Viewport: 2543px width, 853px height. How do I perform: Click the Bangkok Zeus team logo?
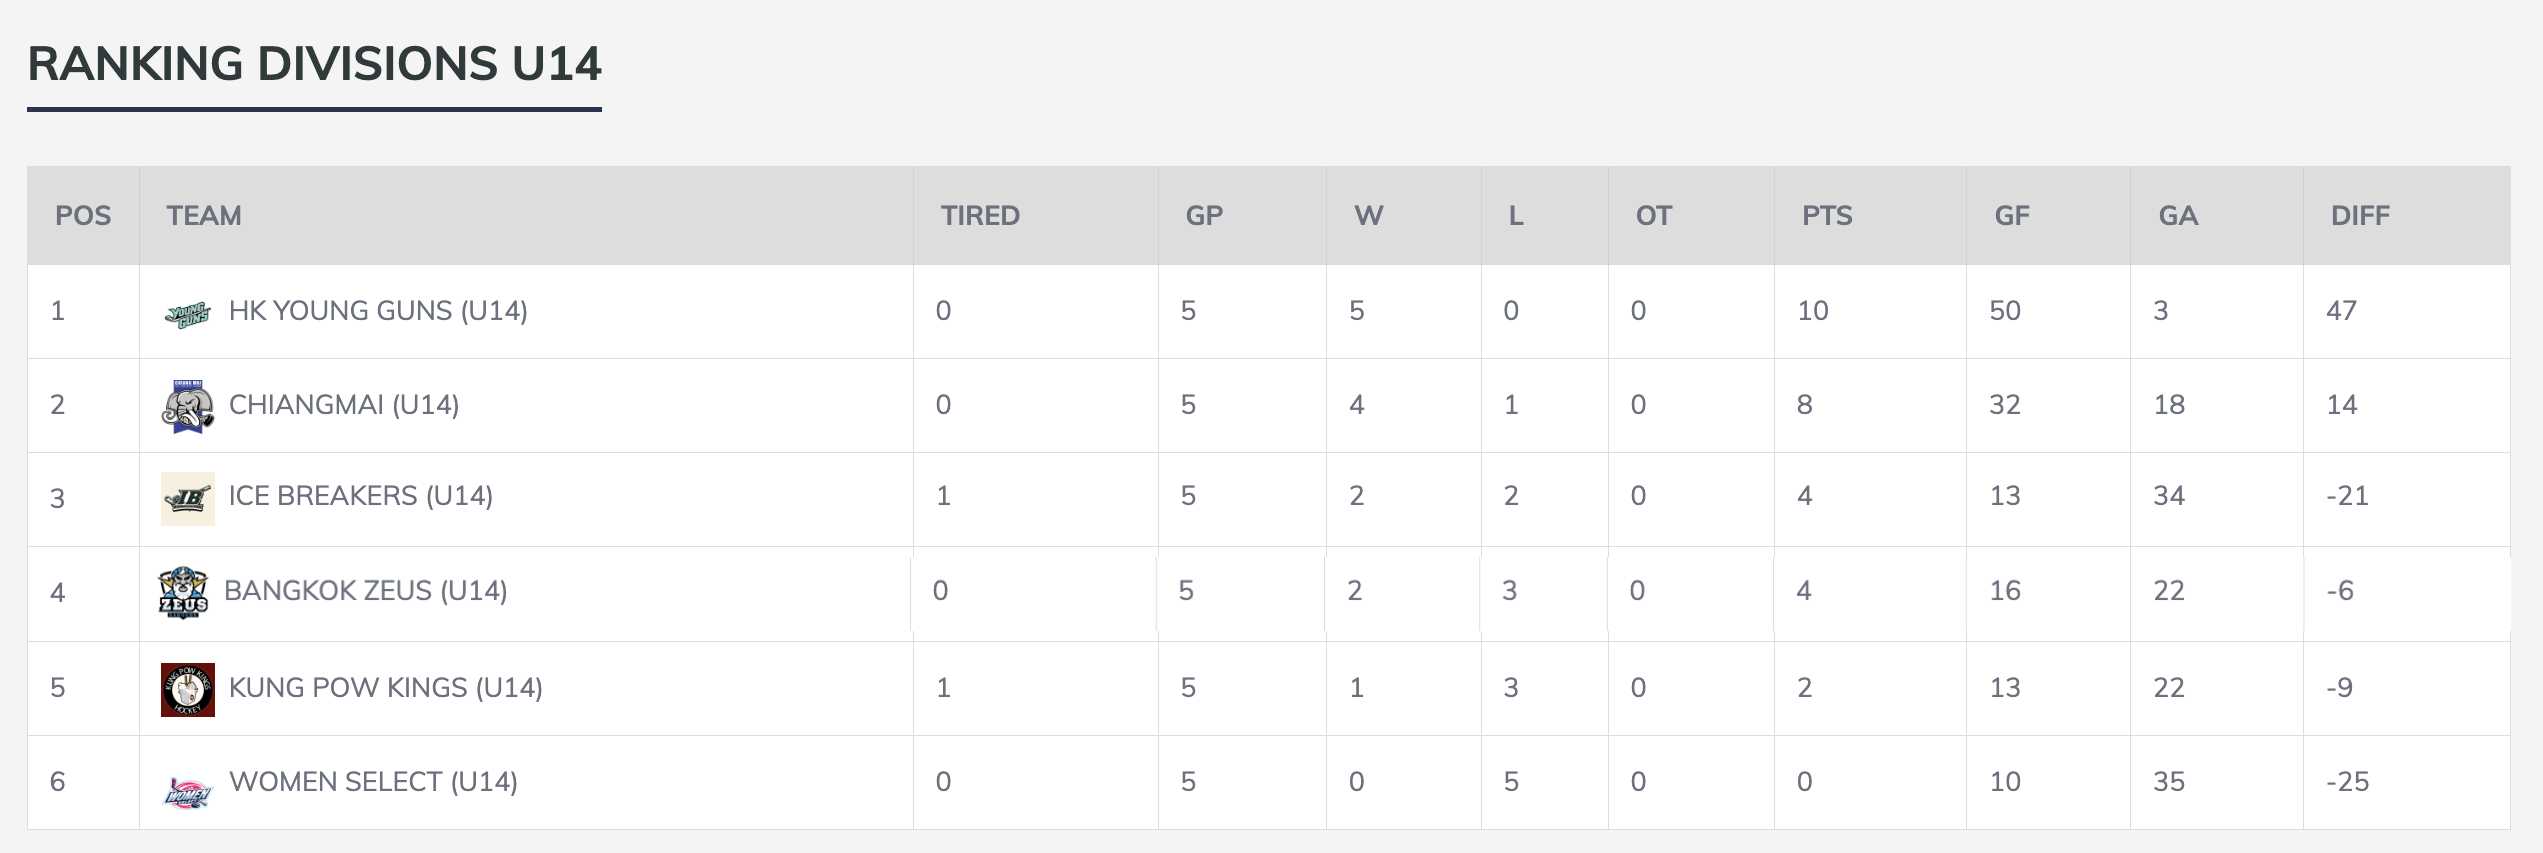pyautogui.click(x=184, y=592)
